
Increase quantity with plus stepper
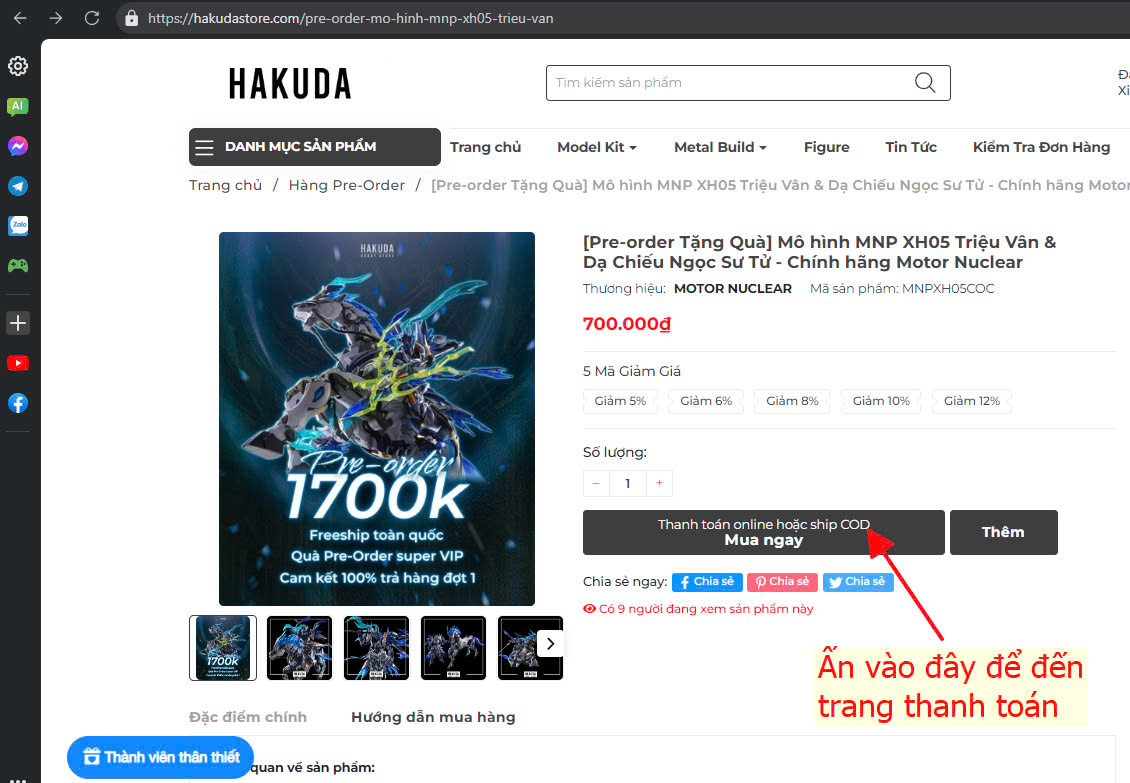pyautogui.click(x=659, y=483)
